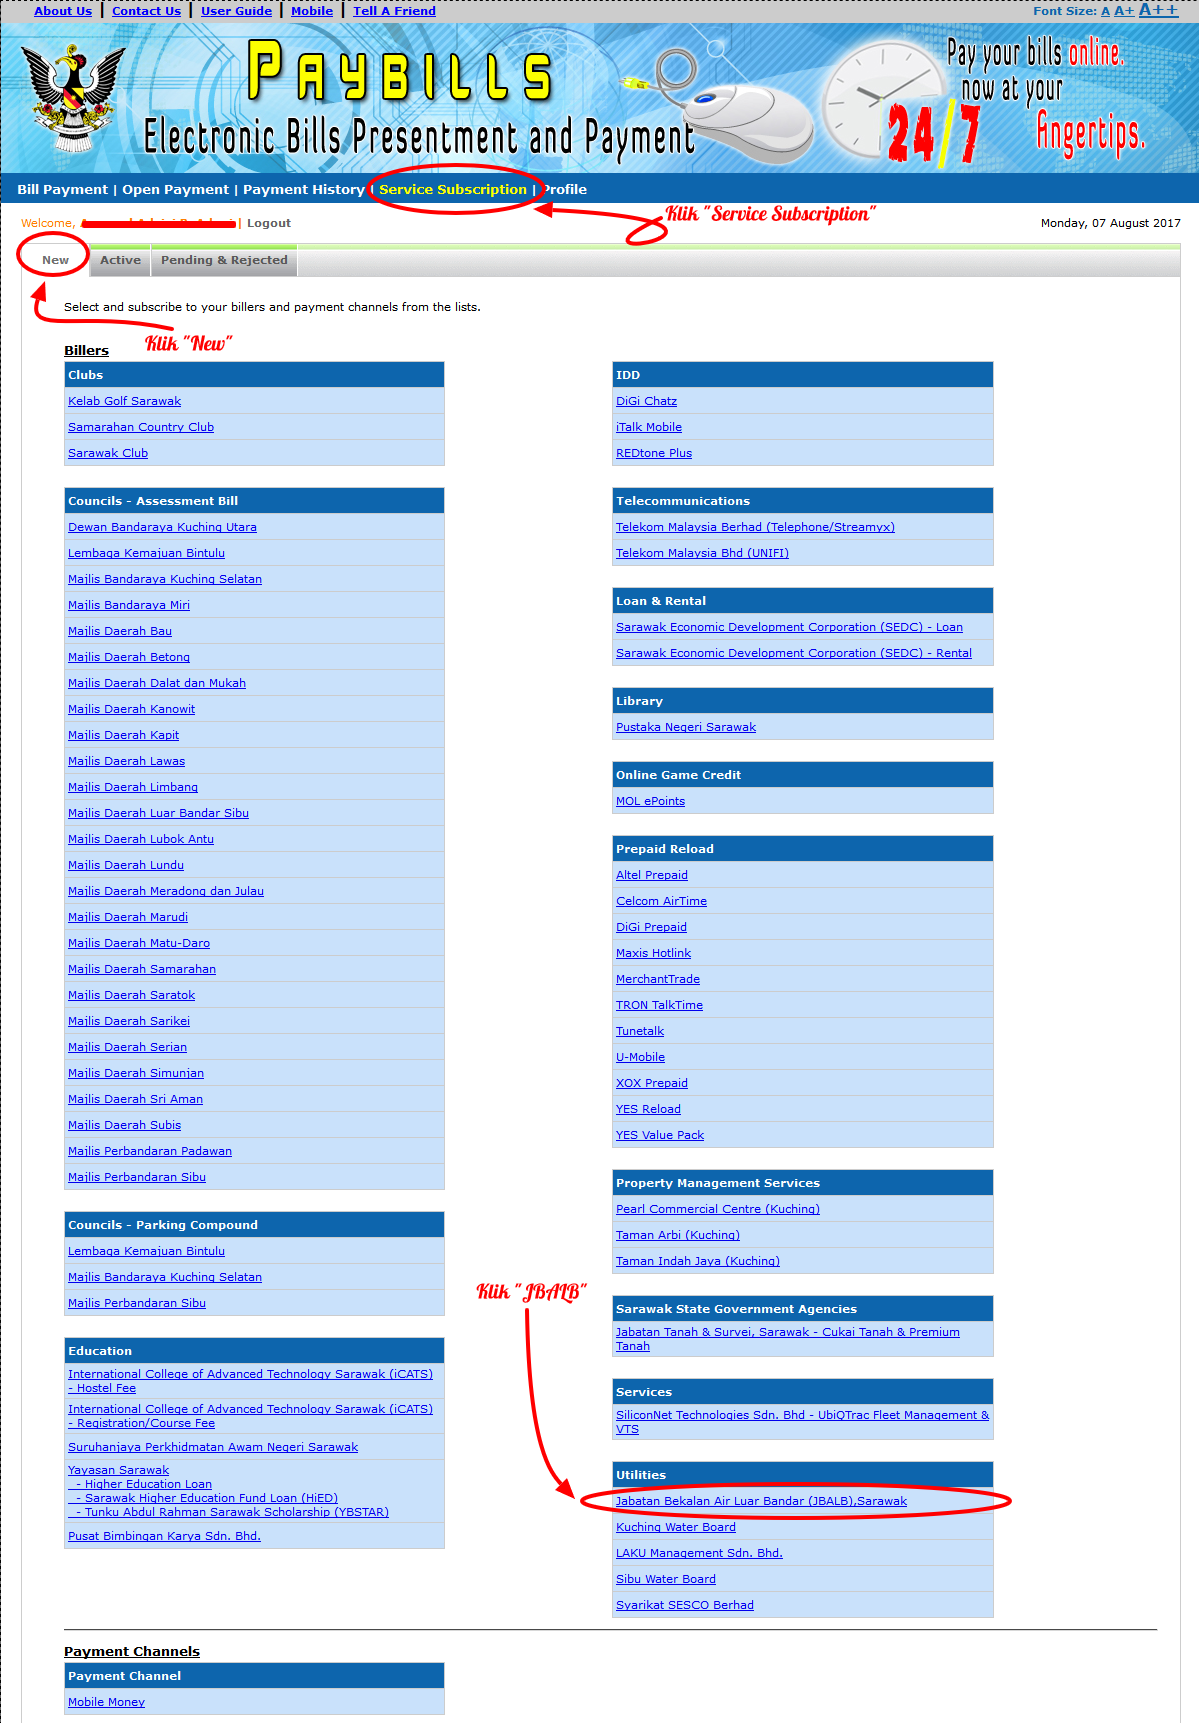Open the Mobile link in top bar

(x=312, y=10)
